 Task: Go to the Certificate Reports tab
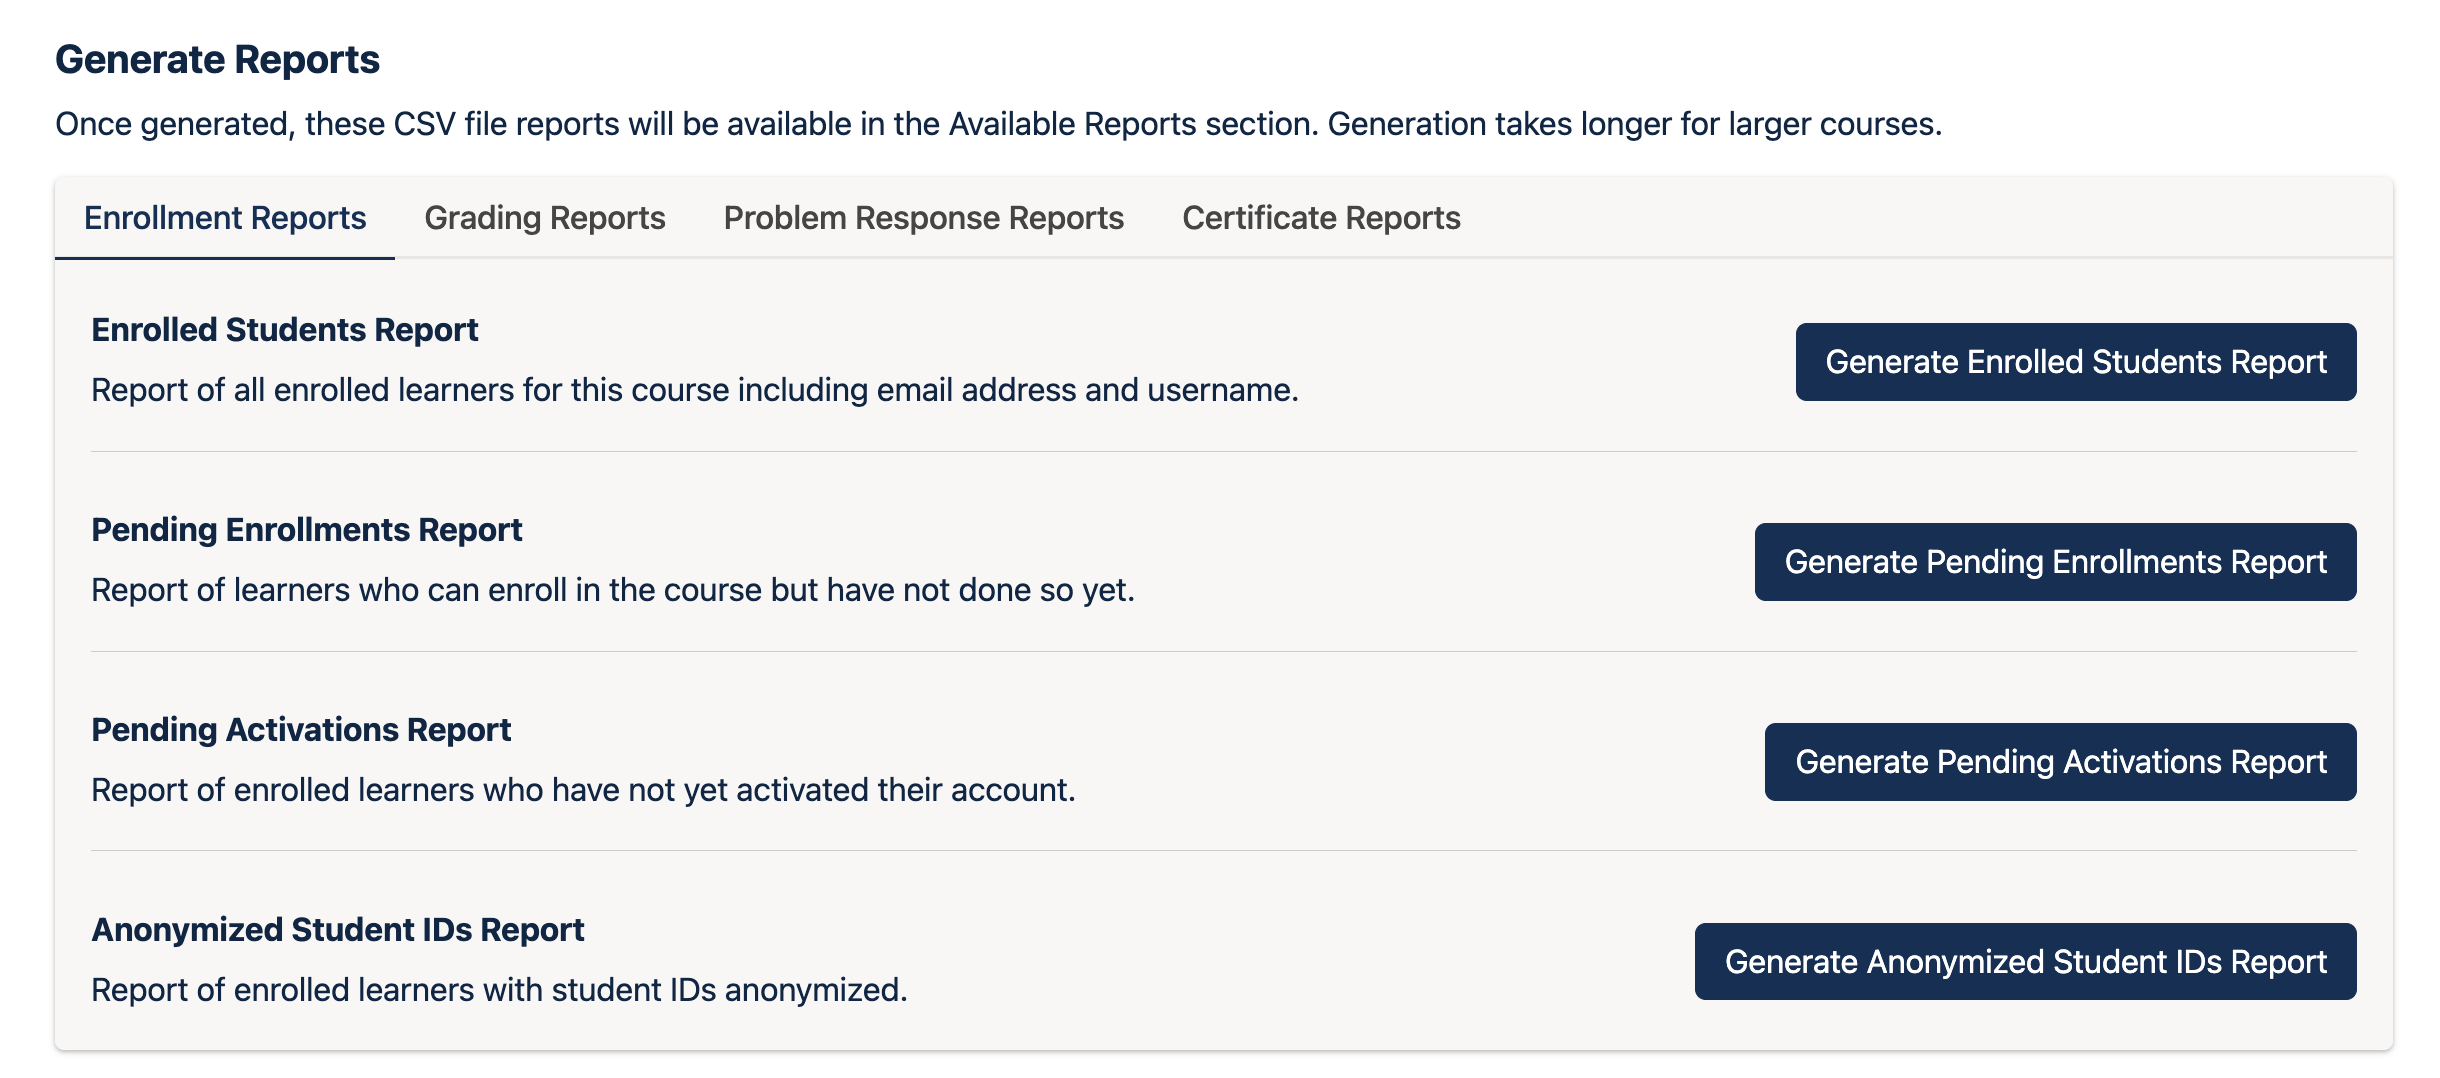pyautogui.click(x=1321, y=218)
